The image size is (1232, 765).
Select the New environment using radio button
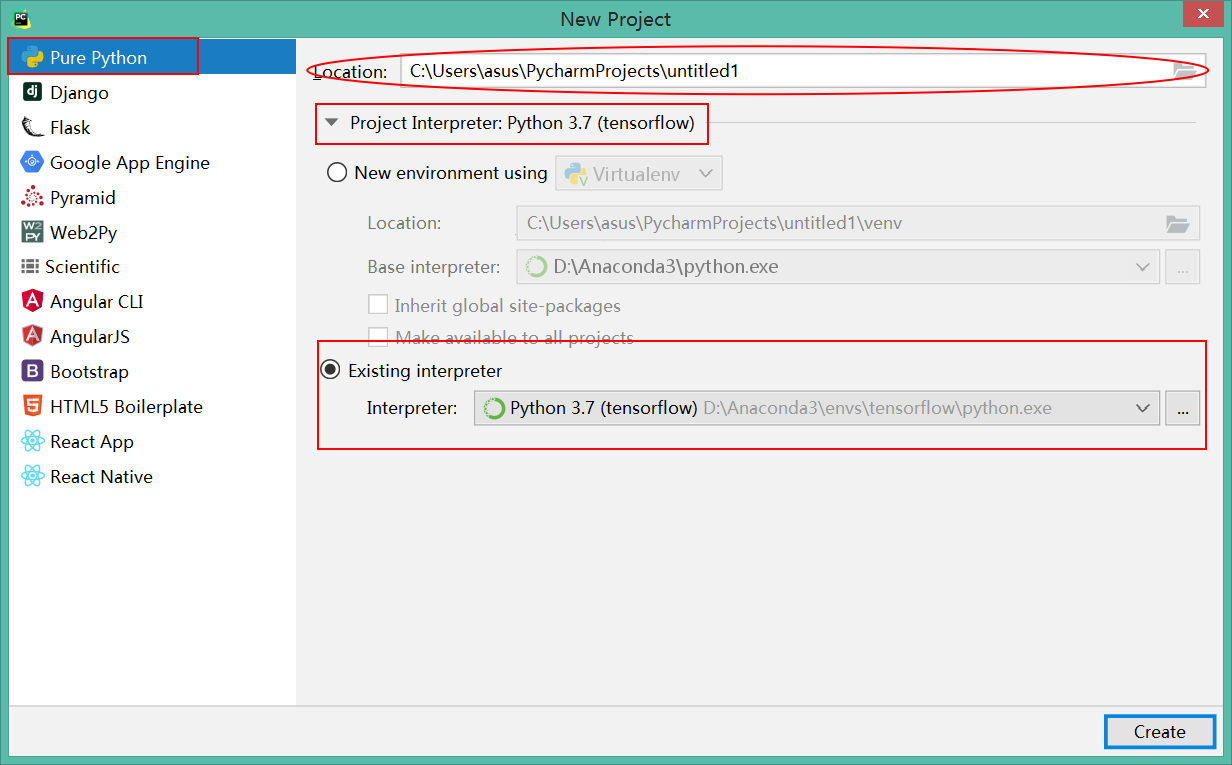[x=338, y=173]
